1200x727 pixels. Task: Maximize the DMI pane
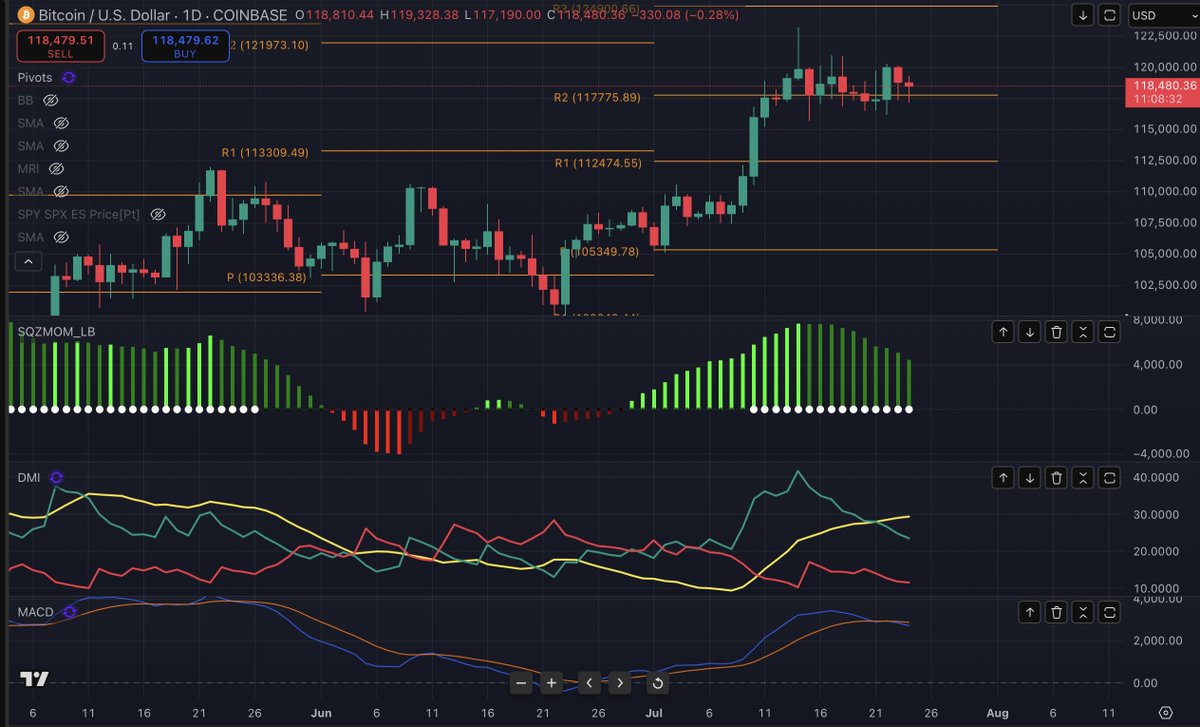pos(1109,479)
